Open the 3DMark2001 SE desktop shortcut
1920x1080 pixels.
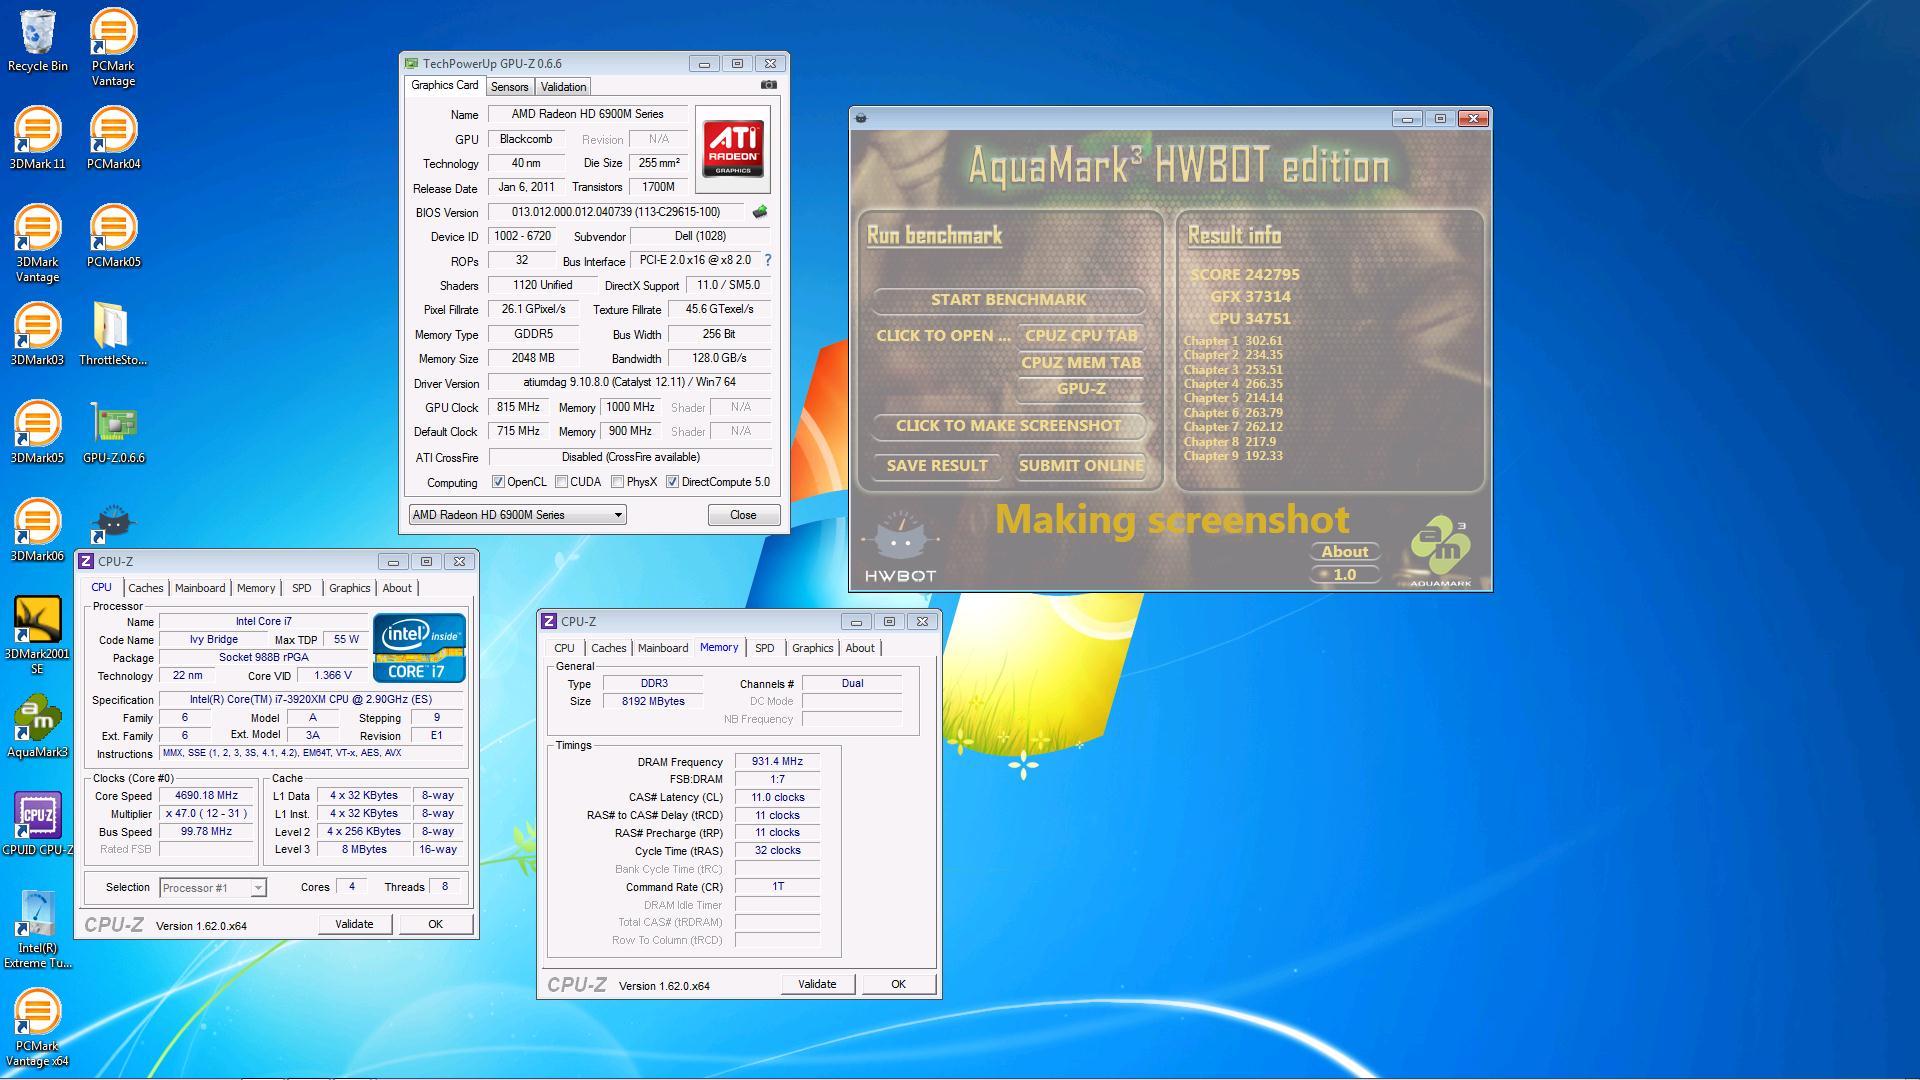point(38,636)
